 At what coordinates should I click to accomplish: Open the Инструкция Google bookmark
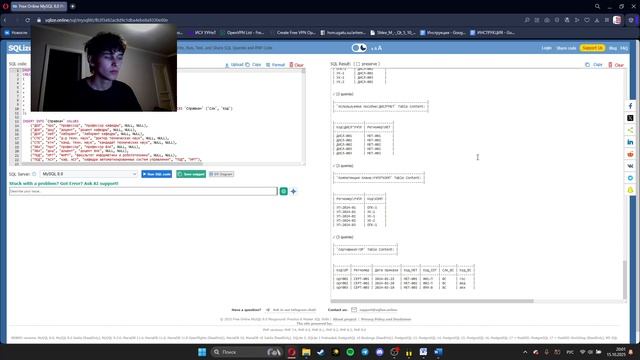[443, 33]
